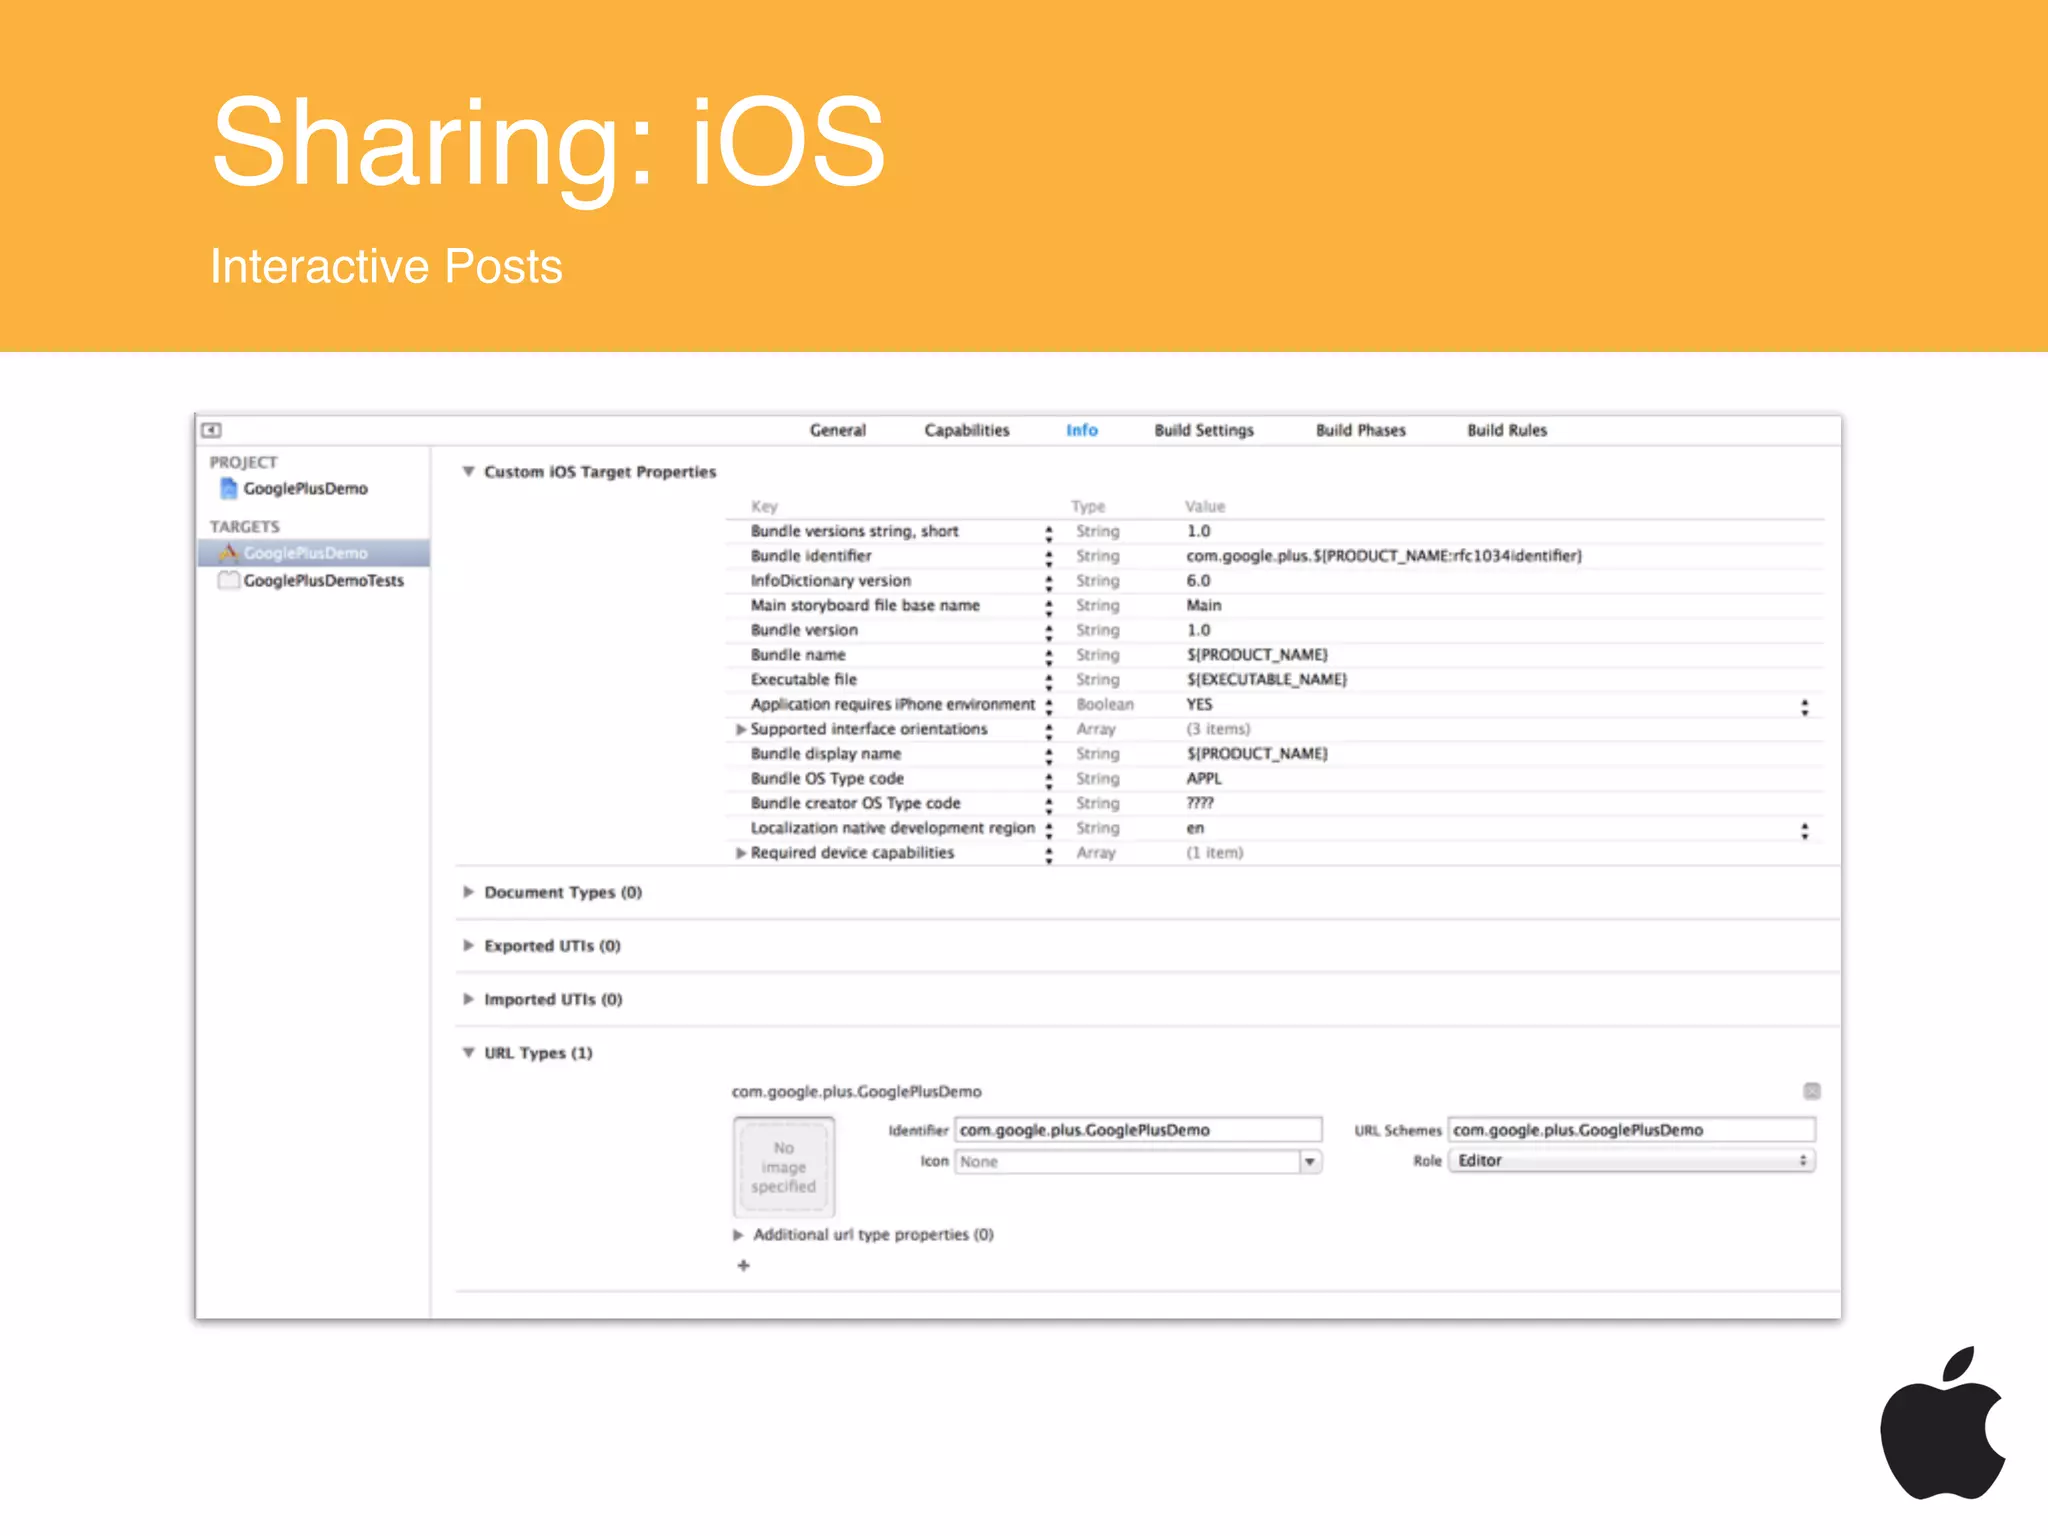Expand Supported interface orientations array
Screen dimensions: 2048x1536
tap(741, 729)
